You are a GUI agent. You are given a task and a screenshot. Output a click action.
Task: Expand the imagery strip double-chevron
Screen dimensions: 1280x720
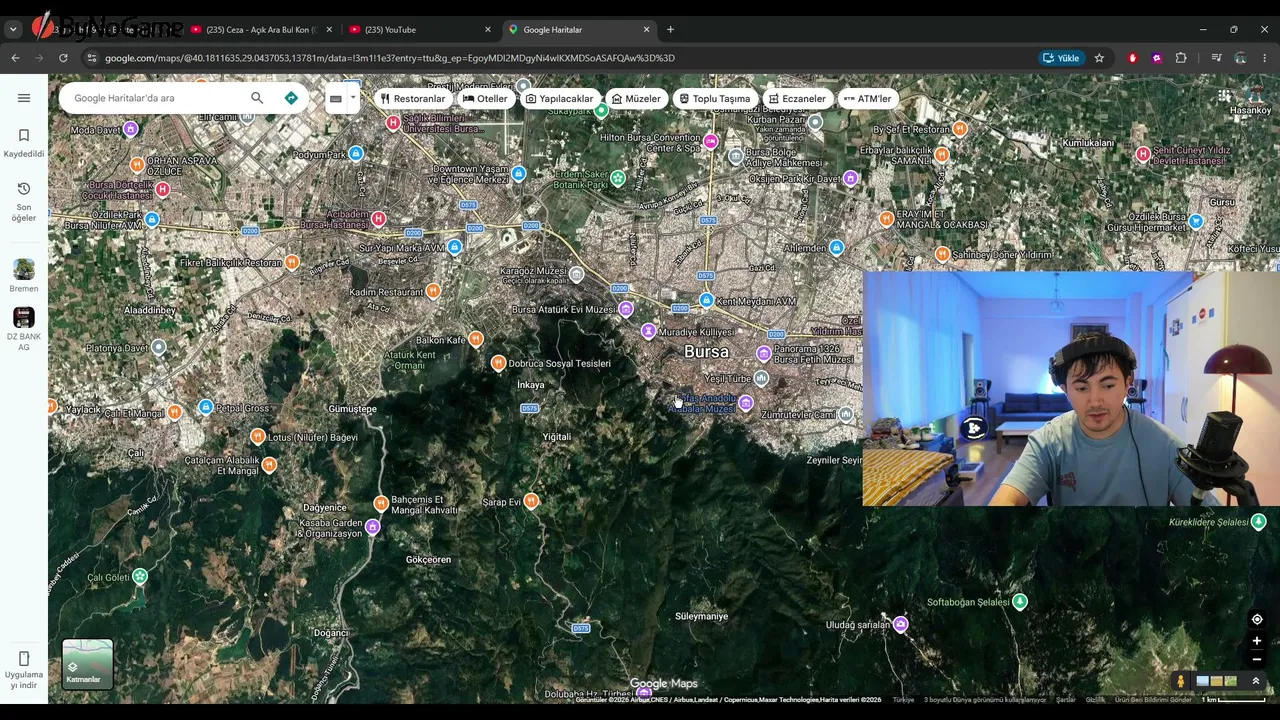pyautogui.click(x=1256, y=682)
